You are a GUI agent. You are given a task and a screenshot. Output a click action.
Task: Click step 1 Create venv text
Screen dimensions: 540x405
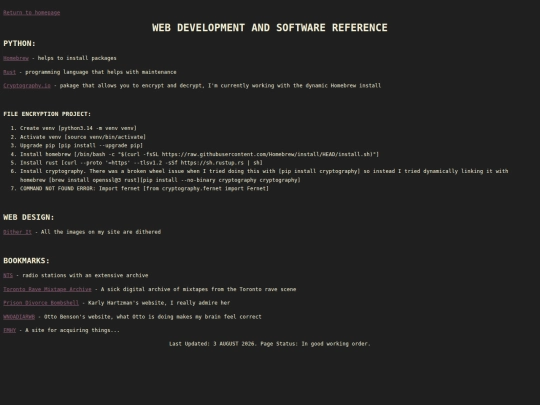click(x=78, y=128)
